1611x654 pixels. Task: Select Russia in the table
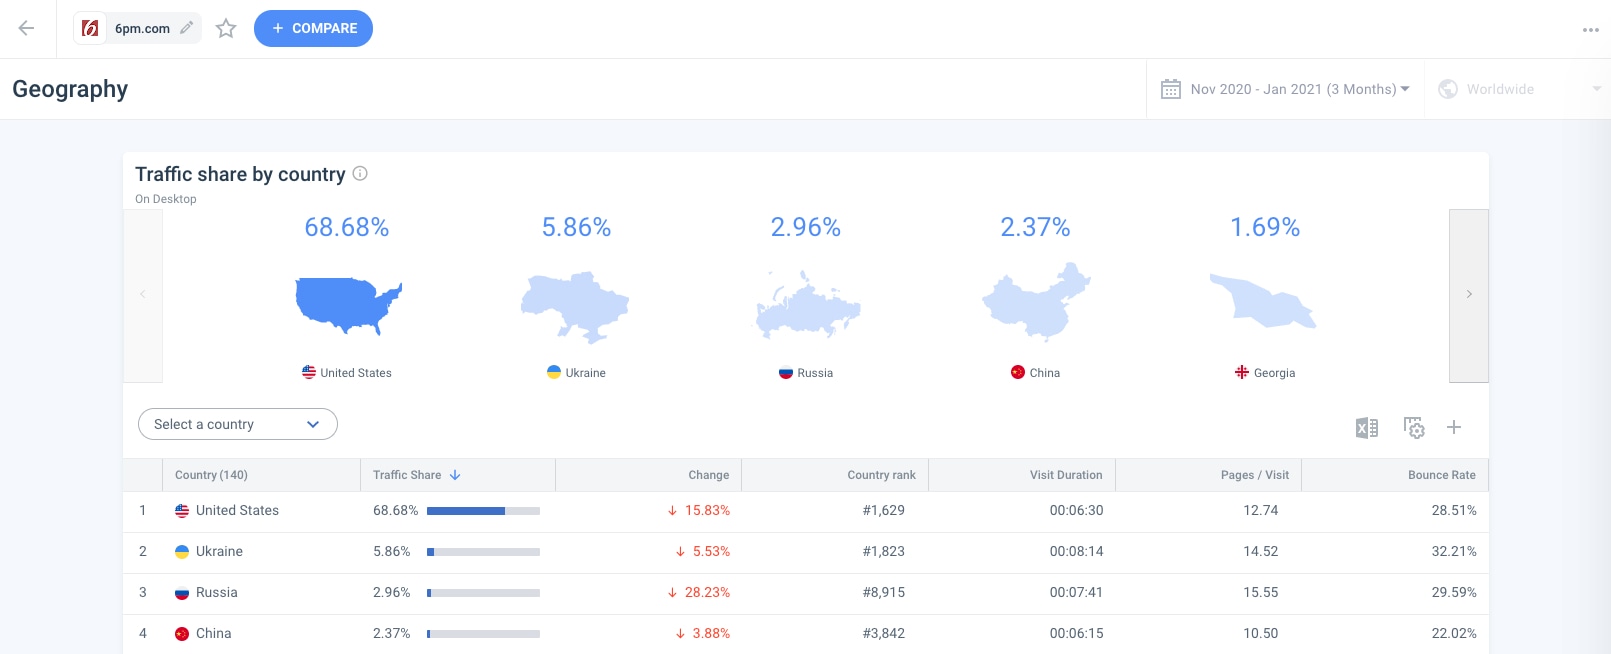(217, 592)
